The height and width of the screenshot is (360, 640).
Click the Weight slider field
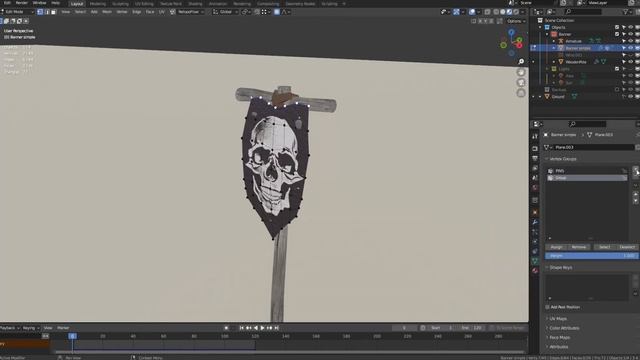coord(591,256)
